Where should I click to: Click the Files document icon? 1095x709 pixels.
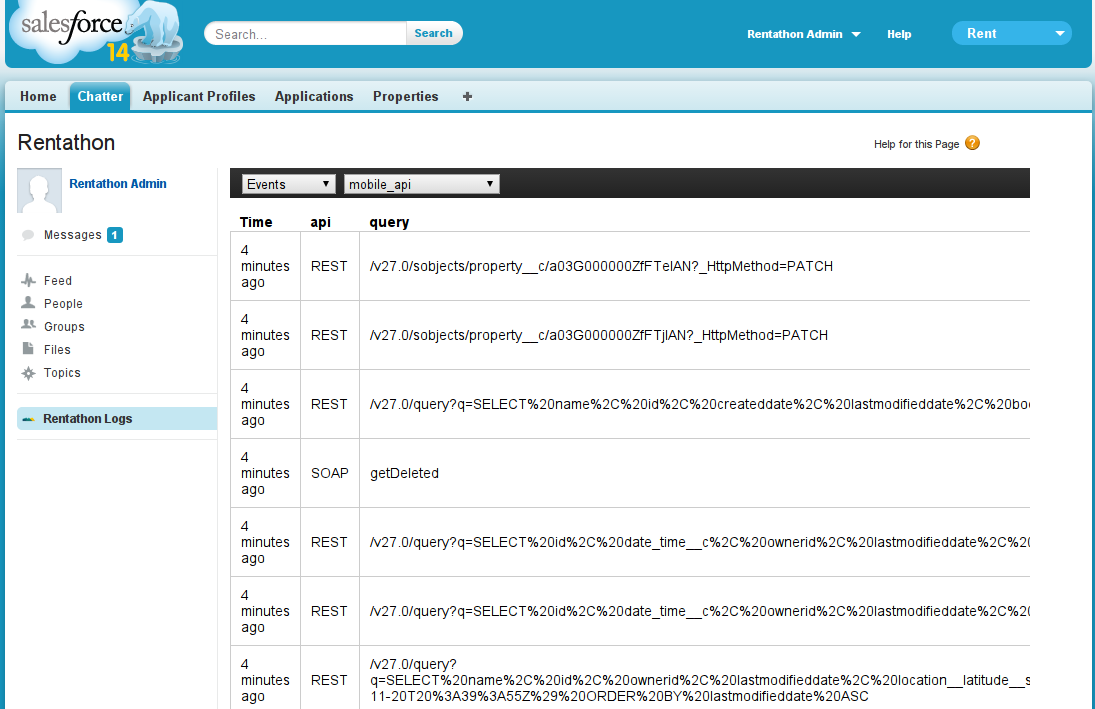tap(28, 348)
